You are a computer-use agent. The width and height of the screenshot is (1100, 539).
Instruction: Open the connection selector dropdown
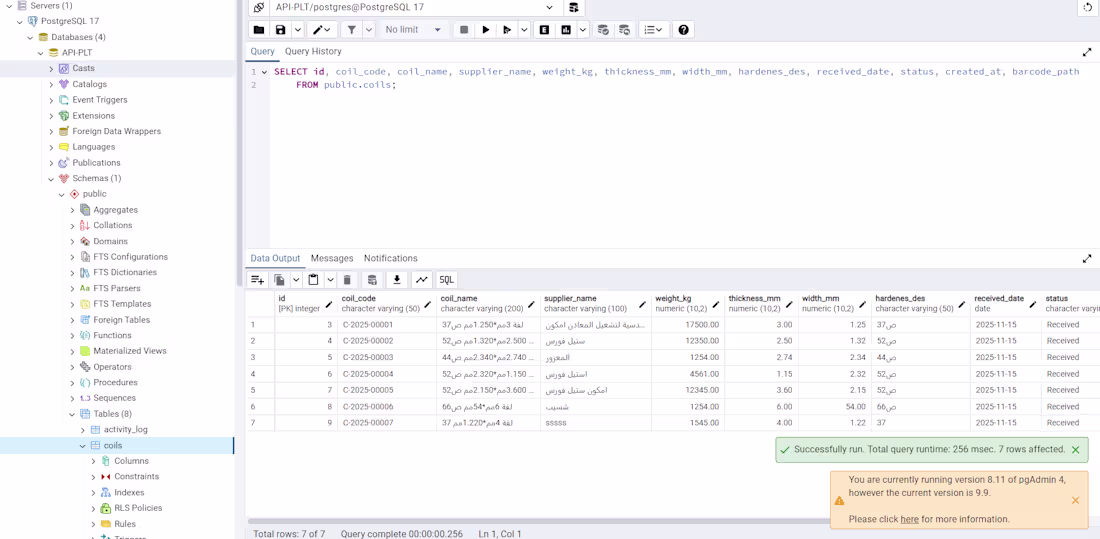(549, 7)
